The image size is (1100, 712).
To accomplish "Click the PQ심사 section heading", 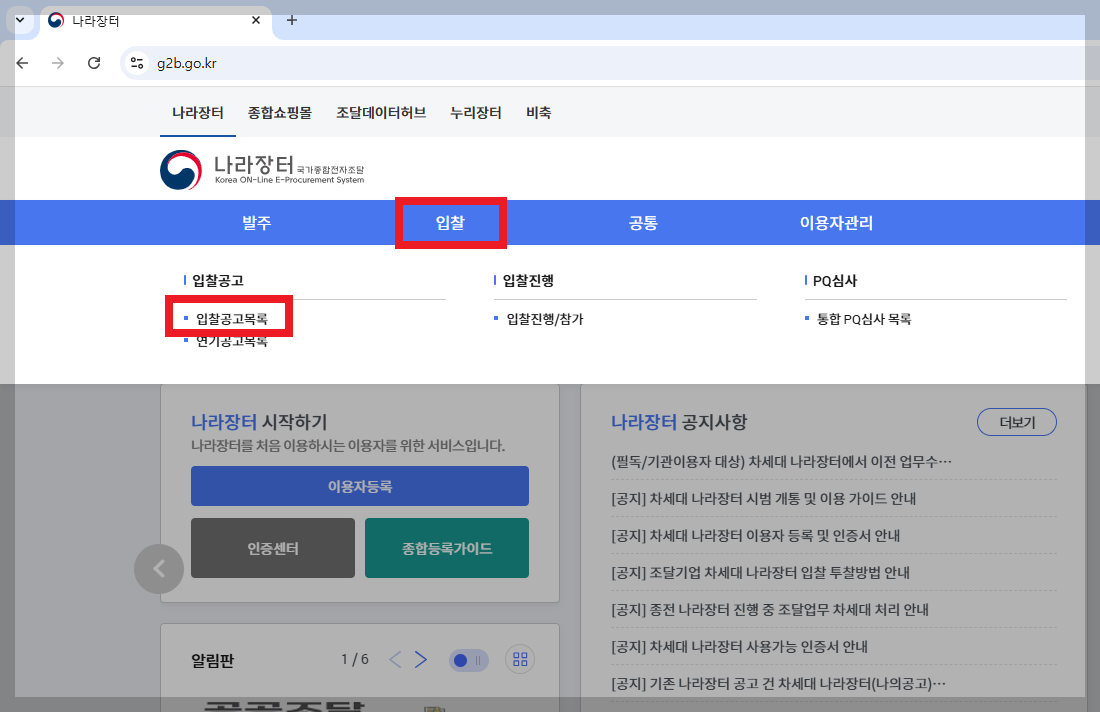I will [835, 281].
